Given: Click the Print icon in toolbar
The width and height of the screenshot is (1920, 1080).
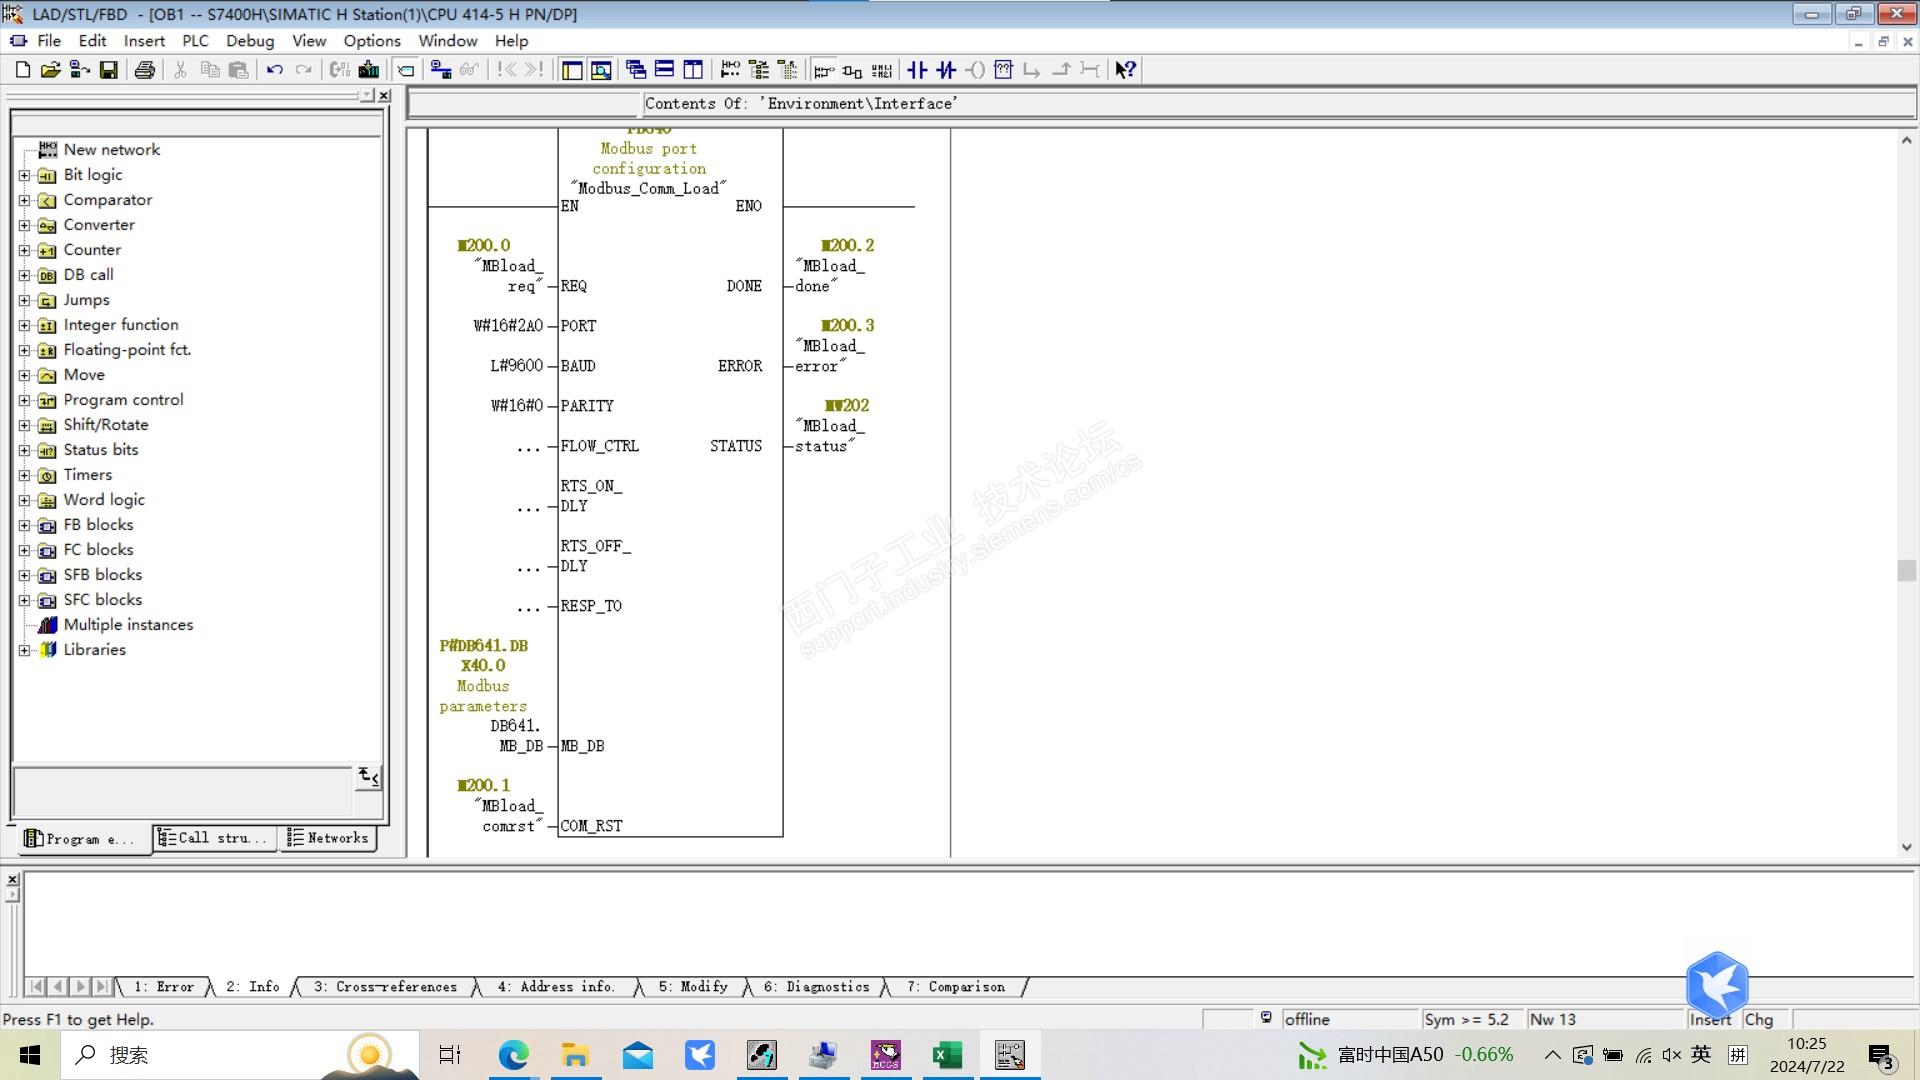Looking at the screenshot, I should 145,70.
